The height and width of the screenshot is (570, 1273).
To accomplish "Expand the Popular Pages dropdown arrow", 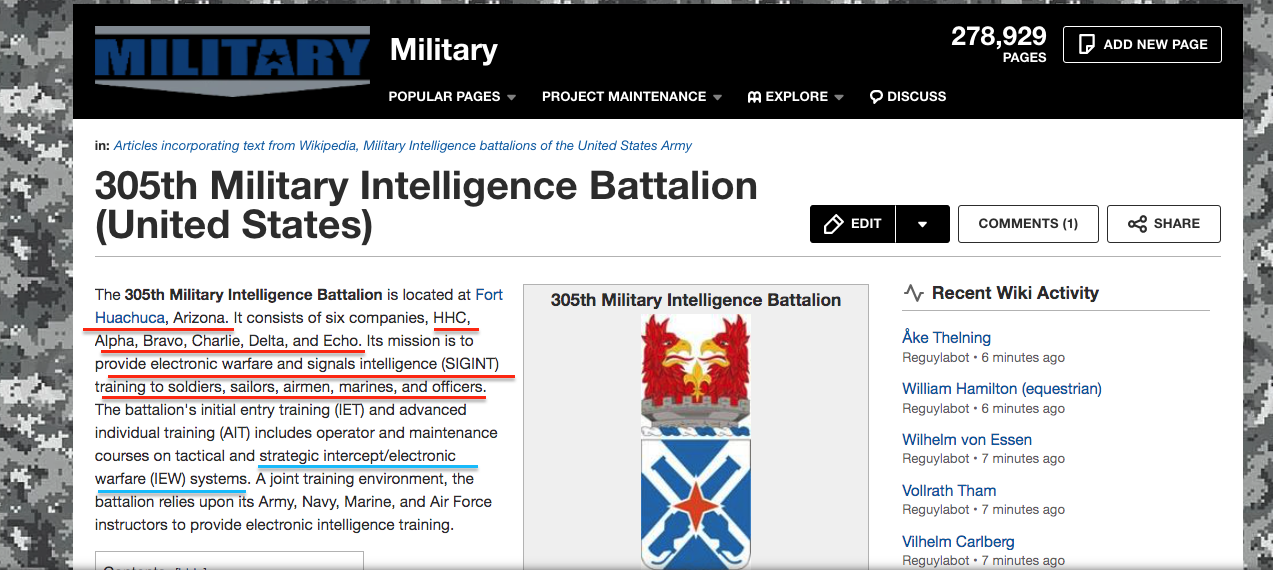I will point(511,98).
